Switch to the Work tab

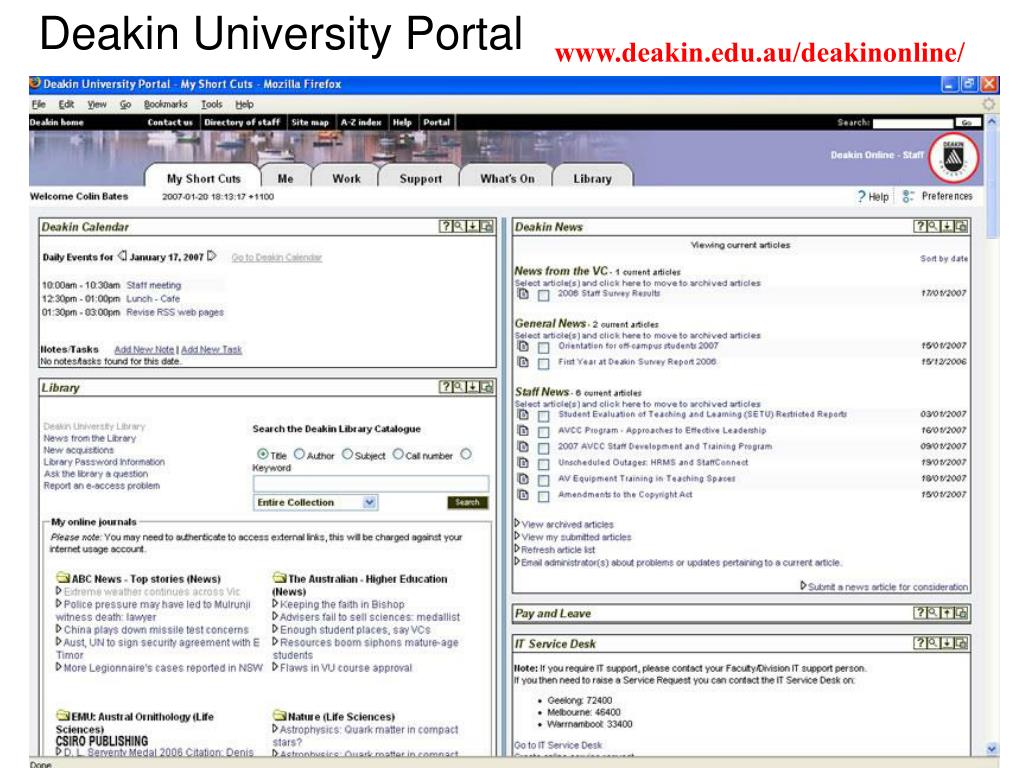(346, 178)
